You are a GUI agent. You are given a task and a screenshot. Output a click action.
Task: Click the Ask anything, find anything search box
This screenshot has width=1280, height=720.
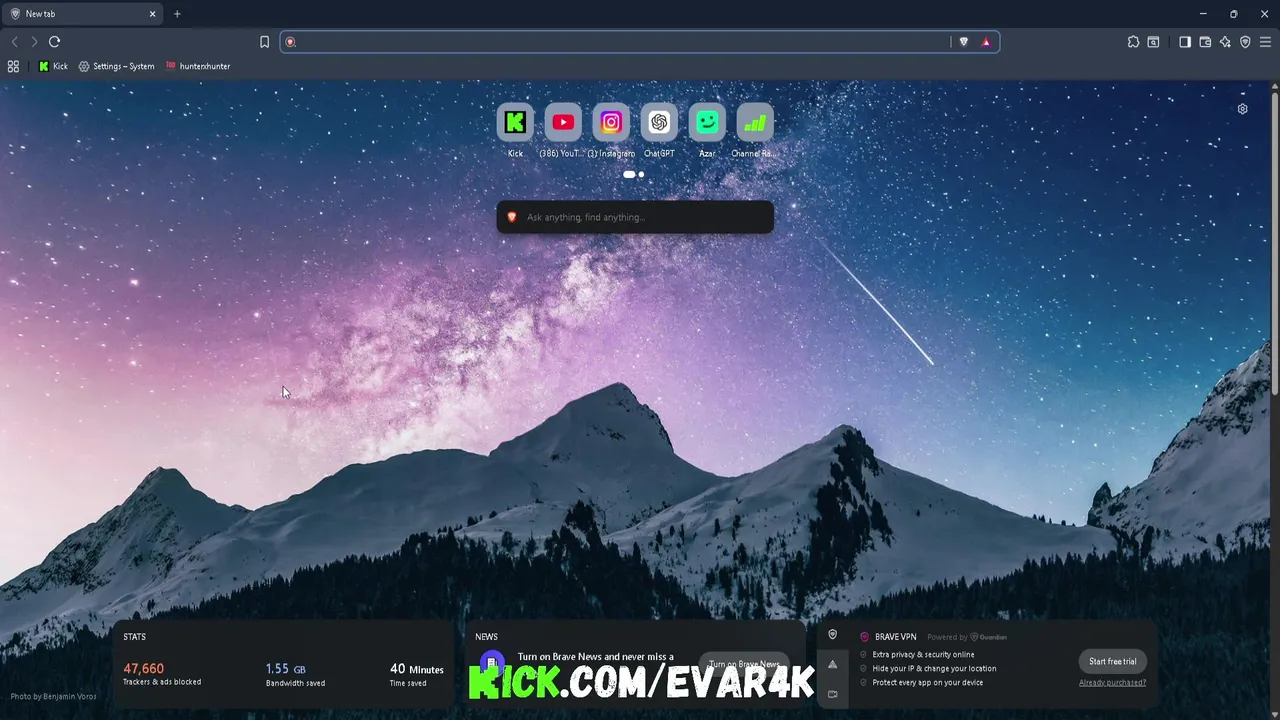[635, 217]
